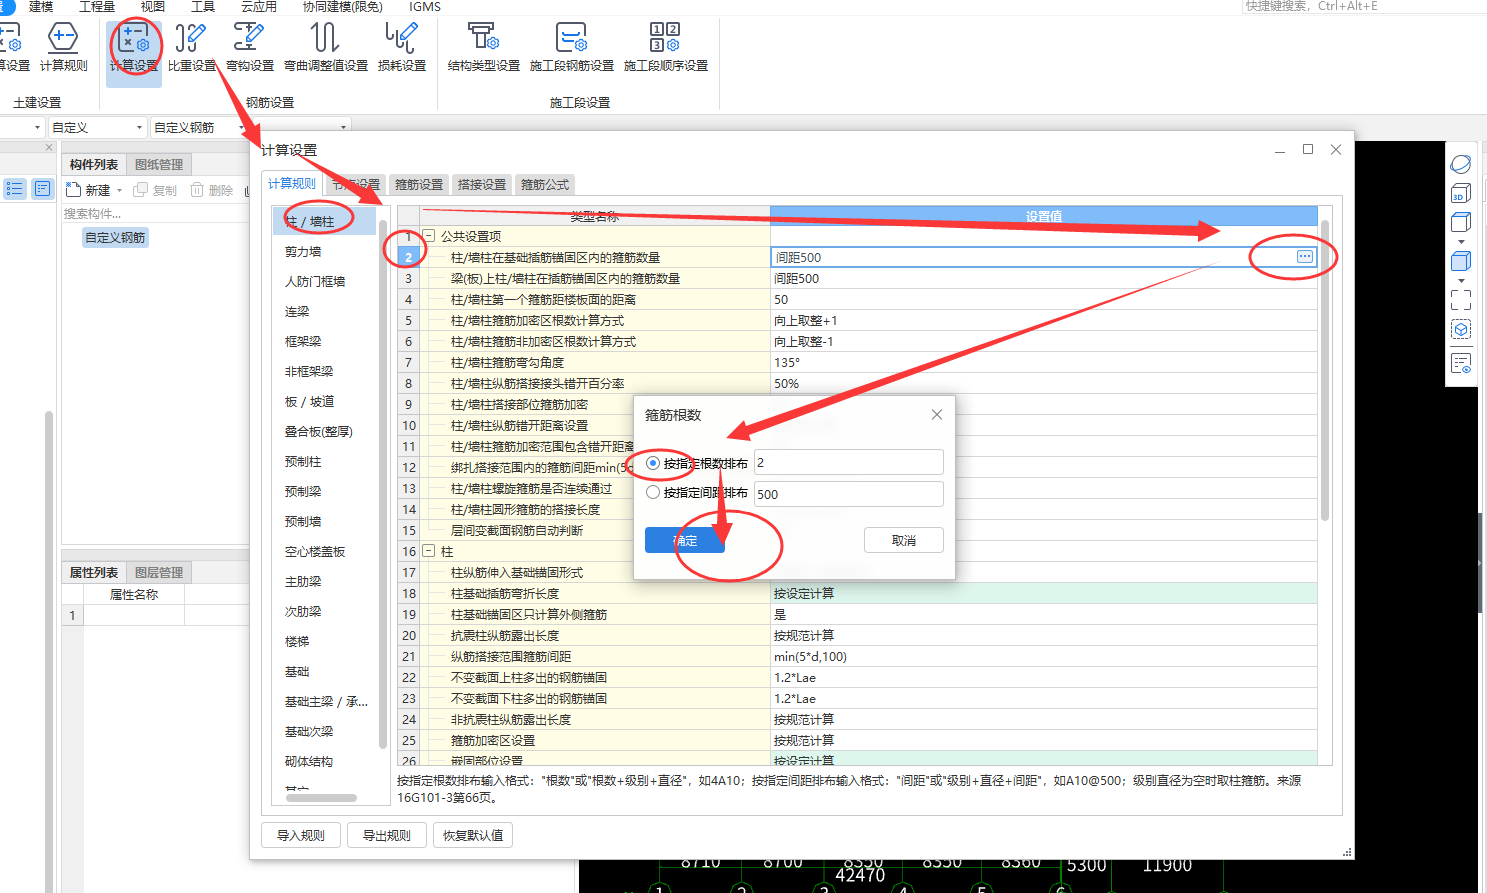Open the ellipsis editor button in row 2
This screenshot has width=1487, height=893.
tap(1305, 257)
